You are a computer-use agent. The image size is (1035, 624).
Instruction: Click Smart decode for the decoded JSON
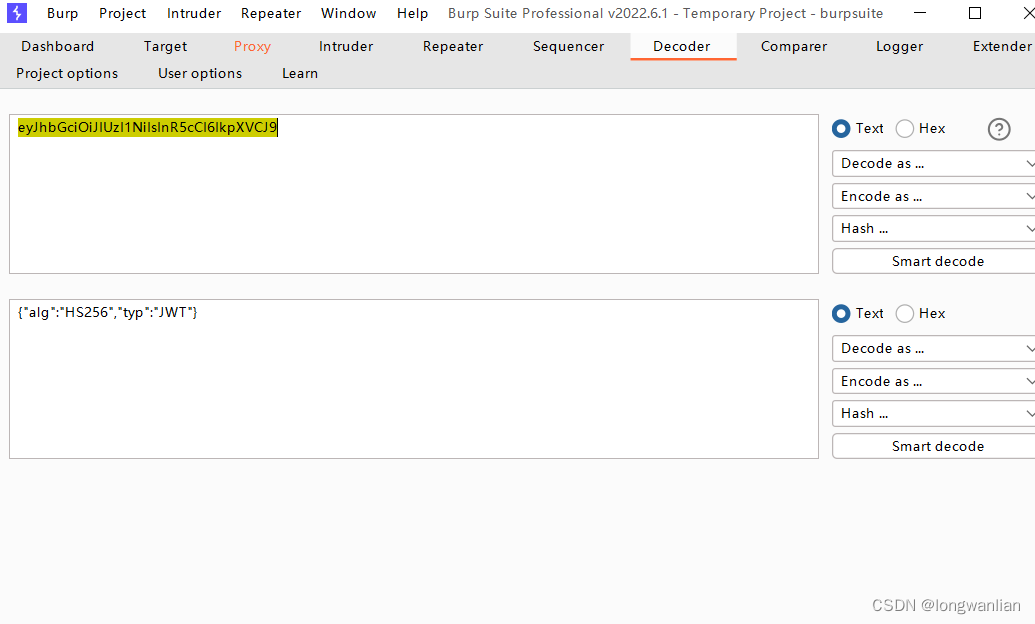[x=932, y=445]
